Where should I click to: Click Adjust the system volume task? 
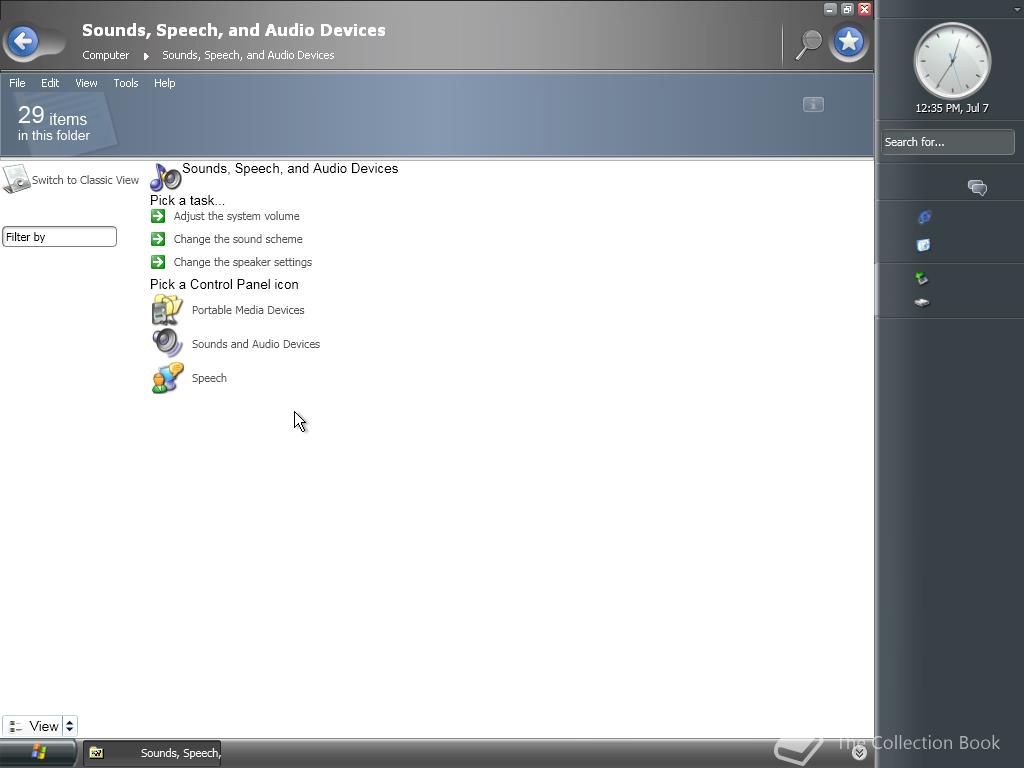[x=236, y=216]
